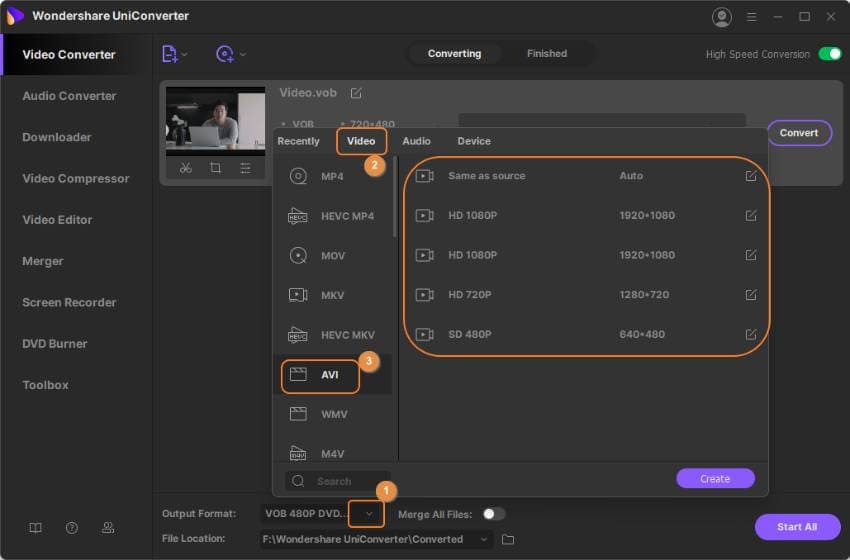Click the Add Files icon
Viewport: 850px width, 560px height.
169,54
